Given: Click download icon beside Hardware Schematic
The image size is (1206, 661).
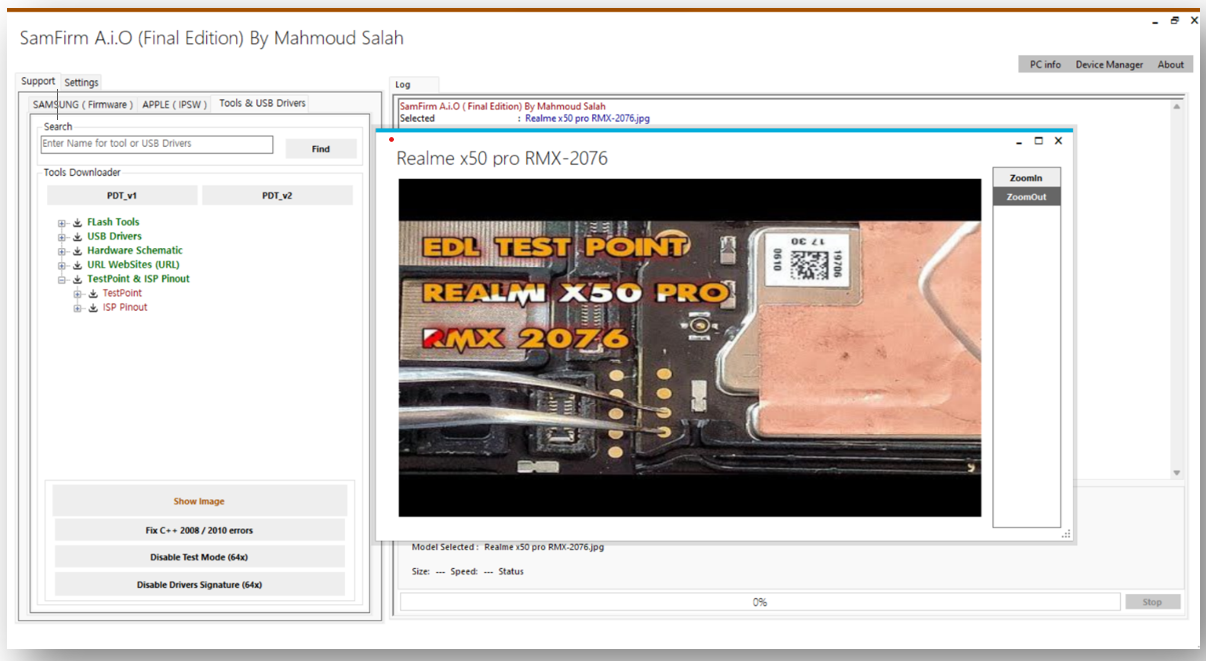Looking at the screenshot, I should (77, 251).
